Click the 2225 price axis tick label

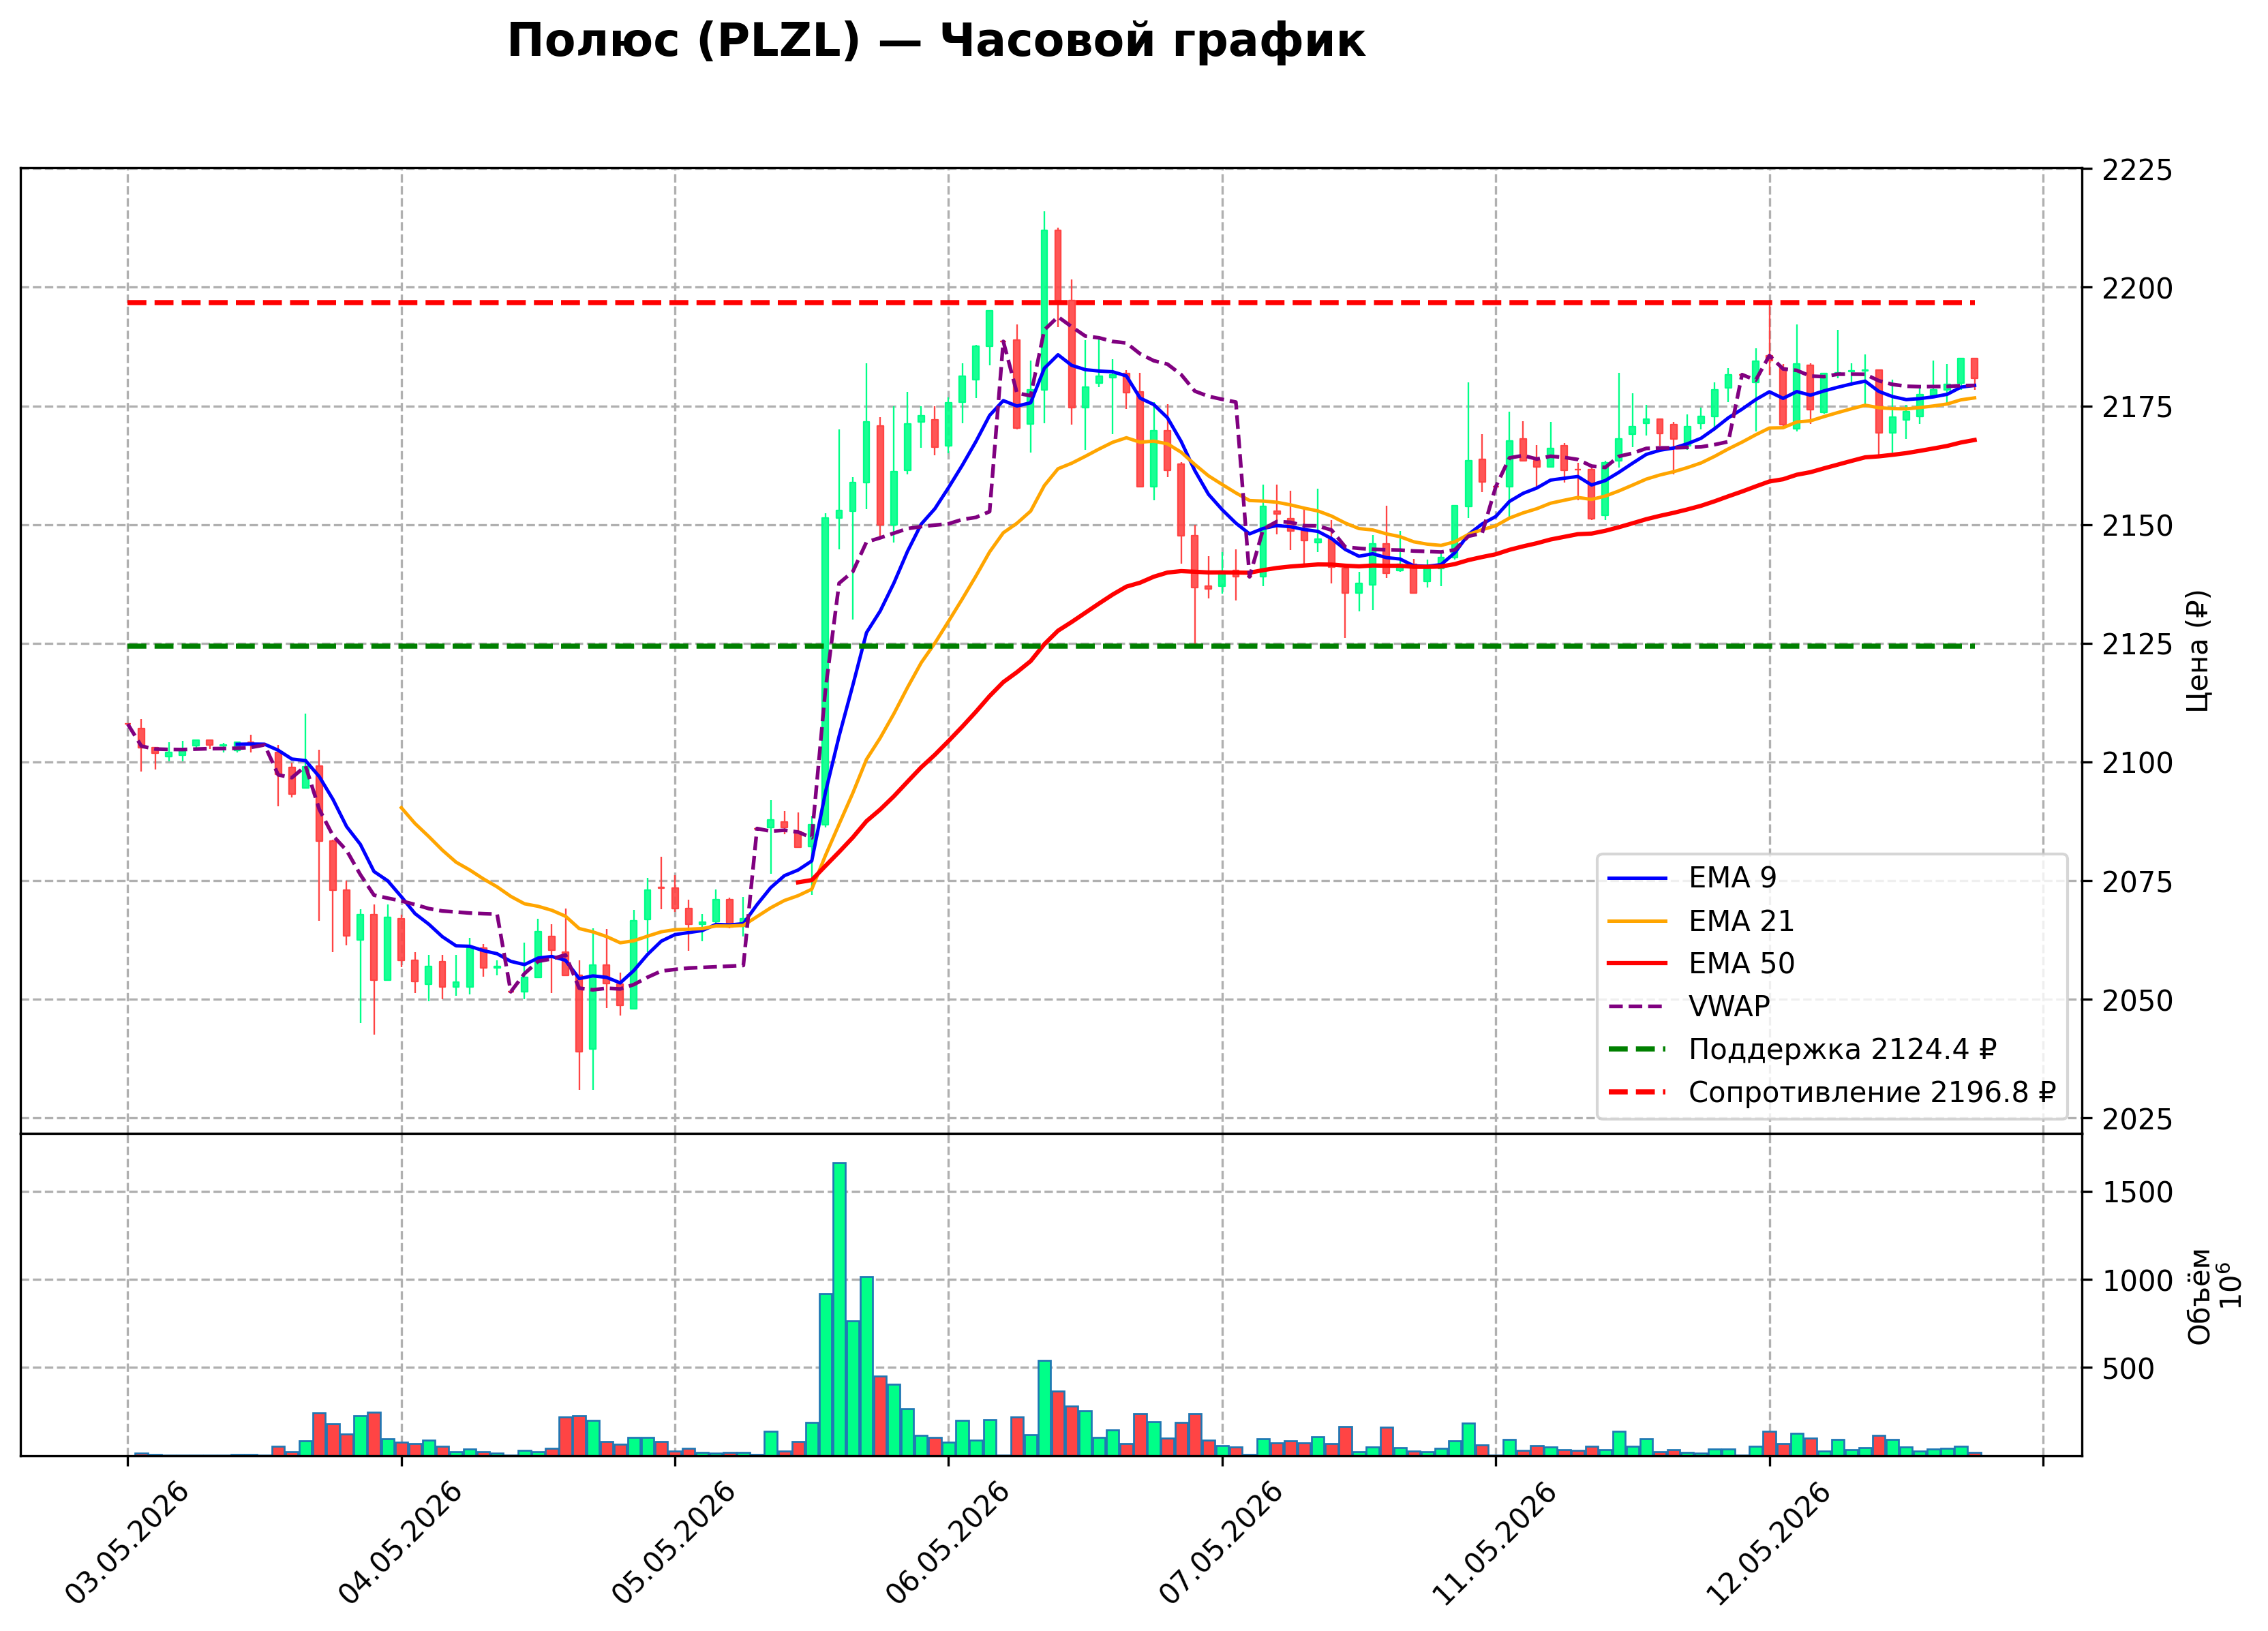pos(2137,170)
